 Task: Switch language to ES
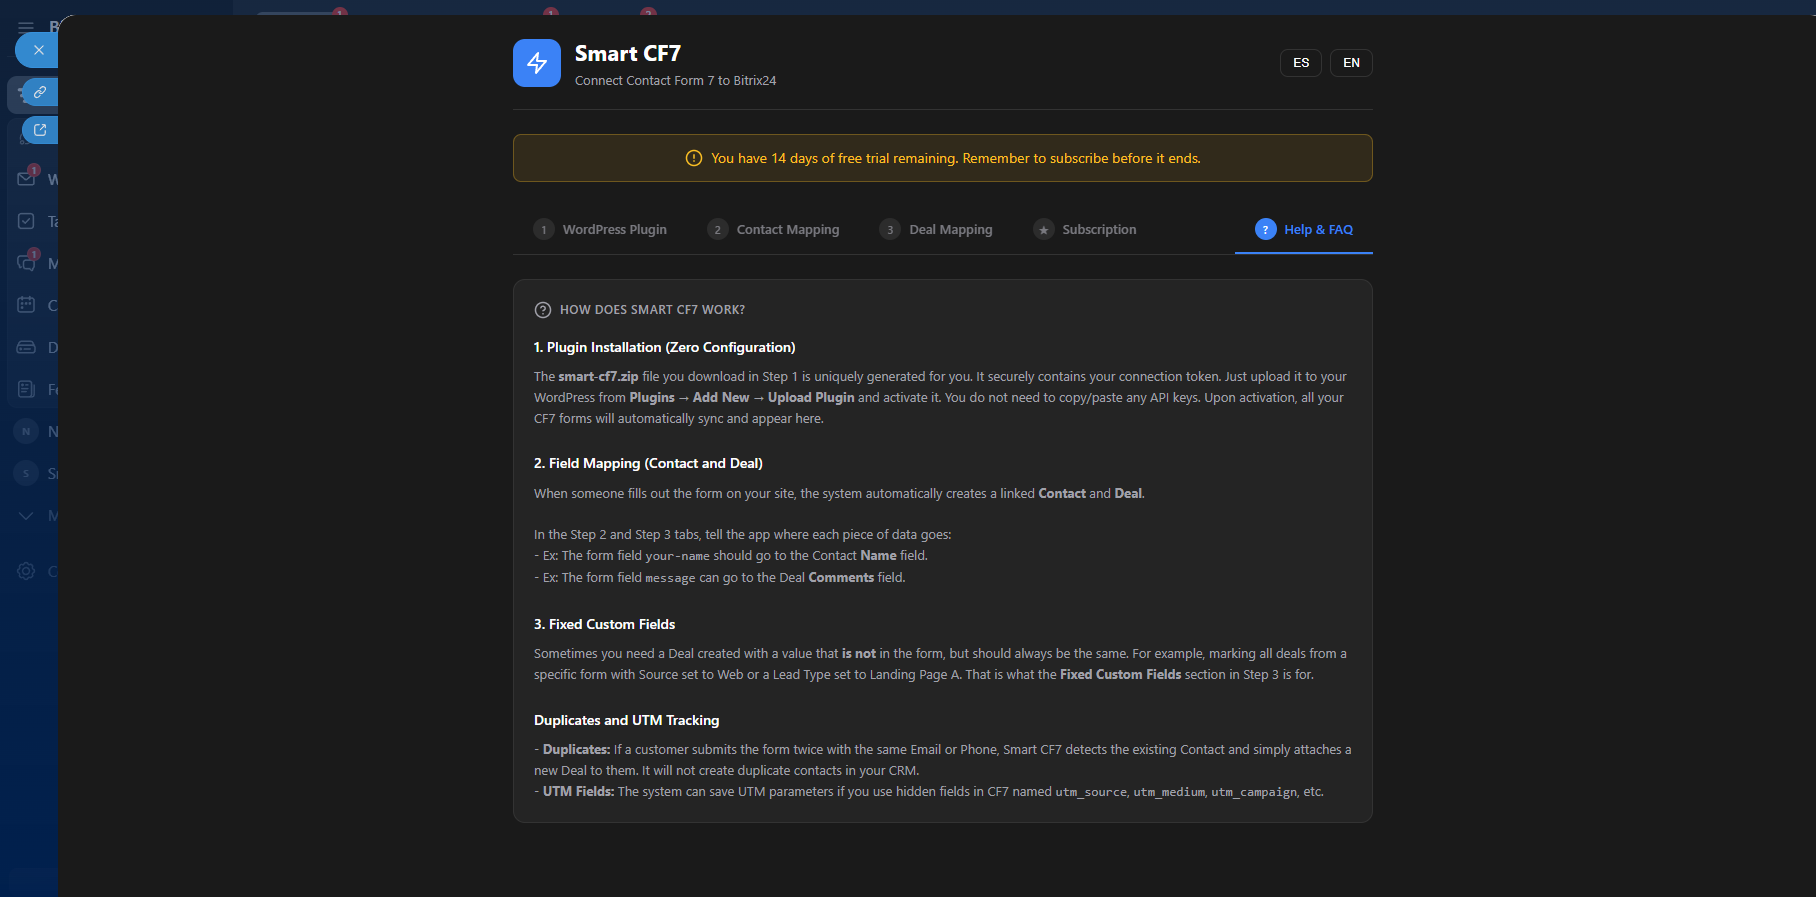click(x=1300, y=63)
